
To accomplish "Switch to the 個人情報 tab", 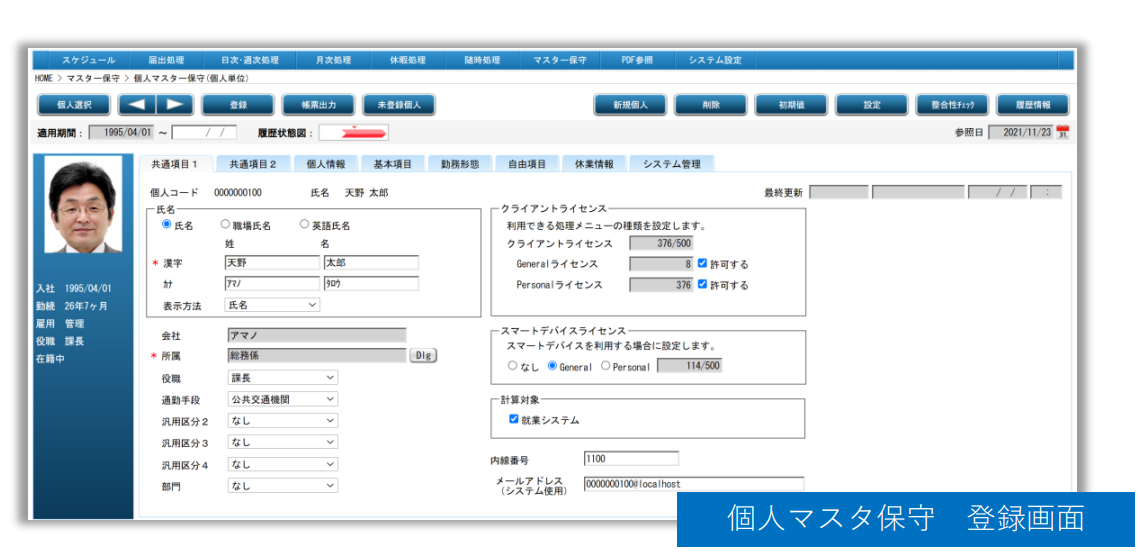I will [325, 164].
